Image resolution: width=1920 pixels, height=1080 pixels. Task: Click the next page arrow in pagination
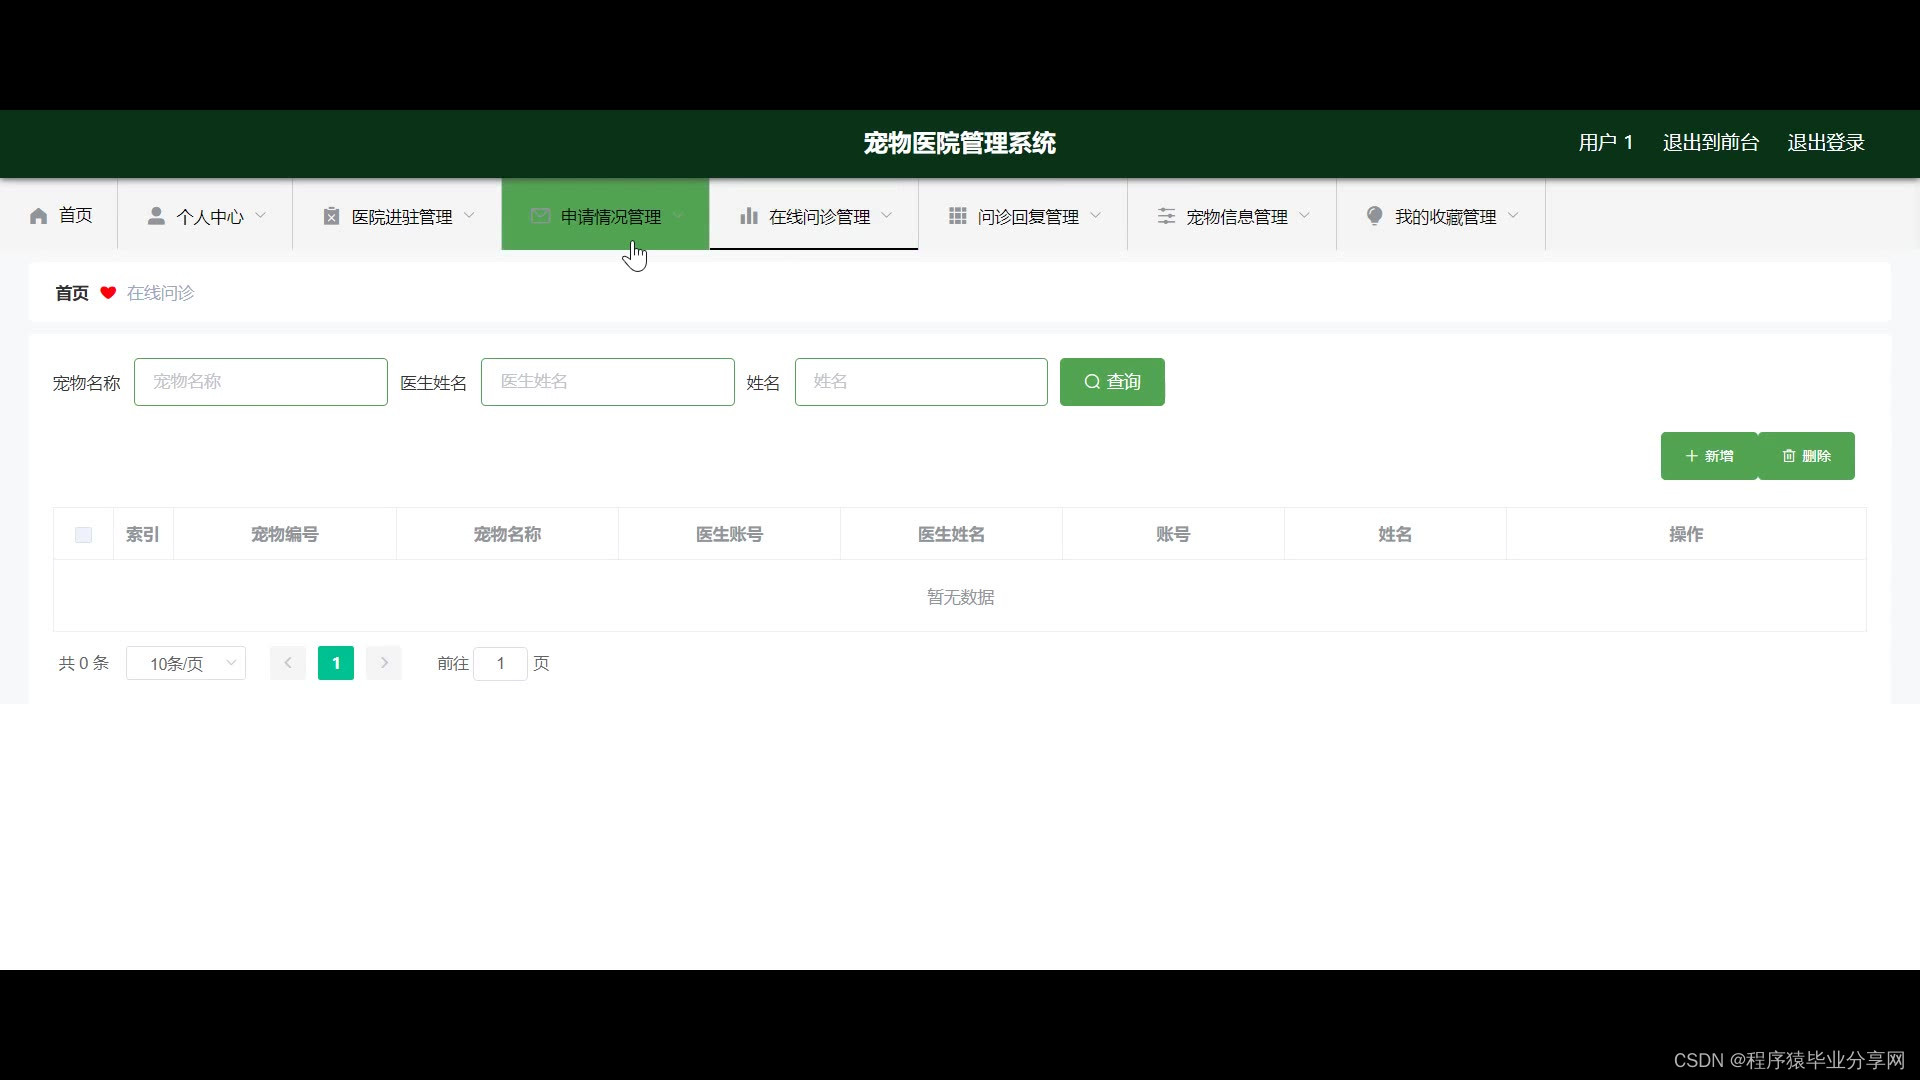(384, 663)
